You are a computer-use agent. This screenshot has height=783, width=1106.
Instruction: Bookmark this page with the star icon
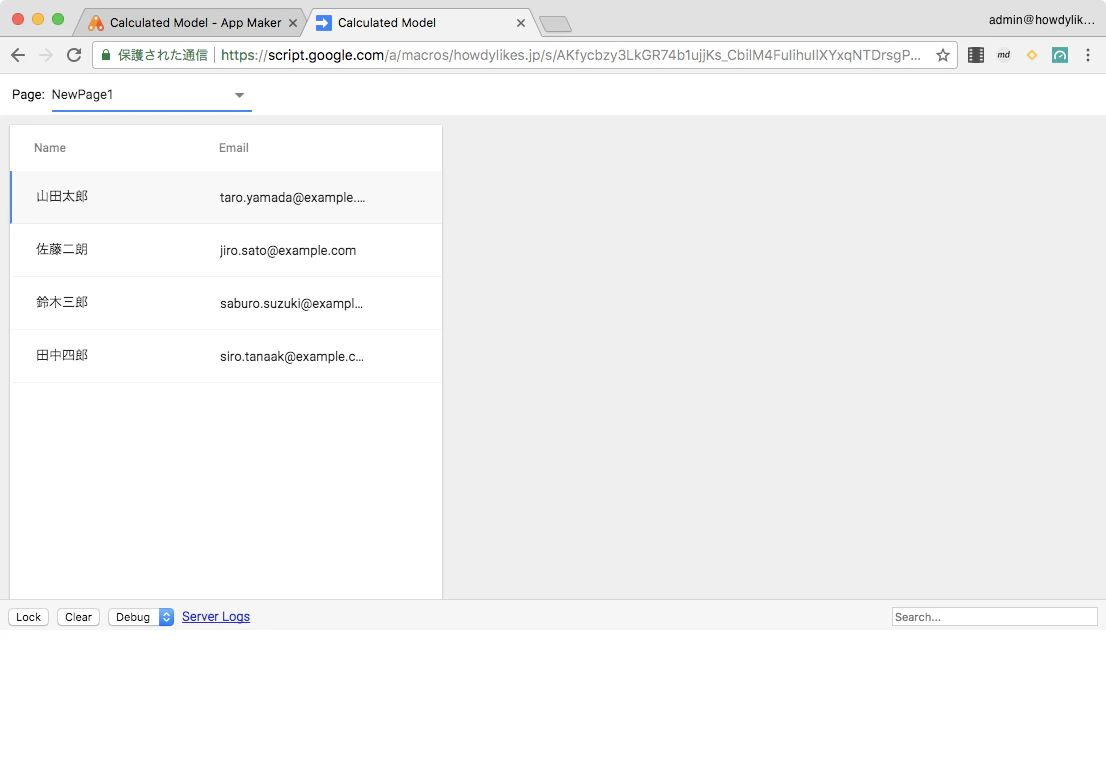point(942,55)
